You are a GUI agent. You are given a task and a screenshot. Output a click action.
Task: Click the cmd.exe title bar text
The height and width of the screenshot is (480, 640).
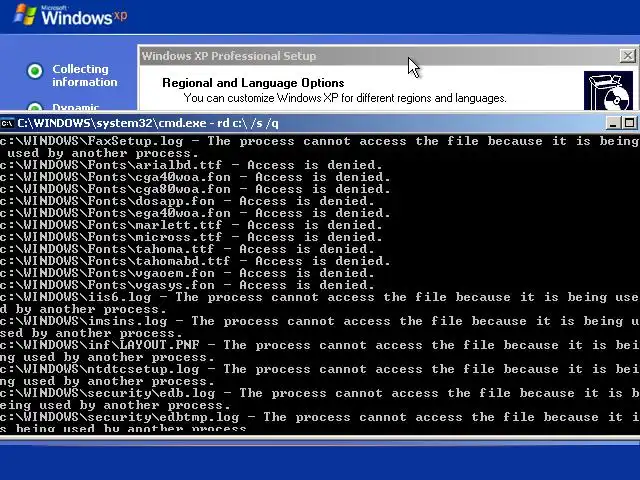coord(148,123)
